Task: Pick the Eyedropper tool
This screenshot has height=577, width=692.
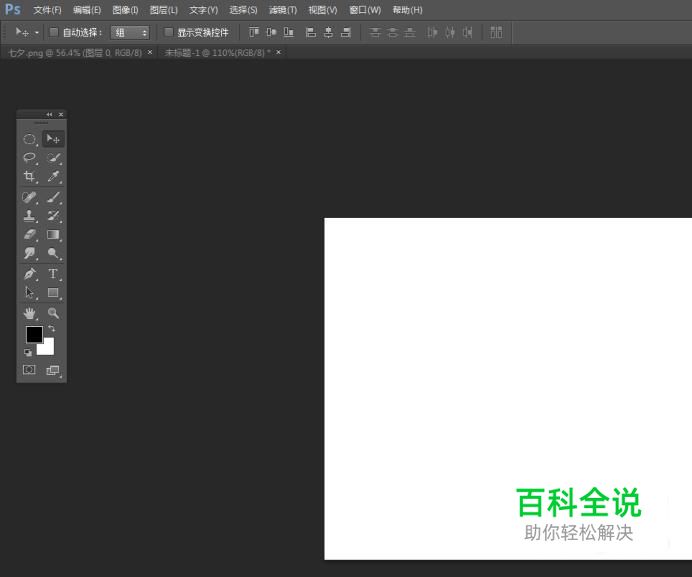Action: pos(53,177)
